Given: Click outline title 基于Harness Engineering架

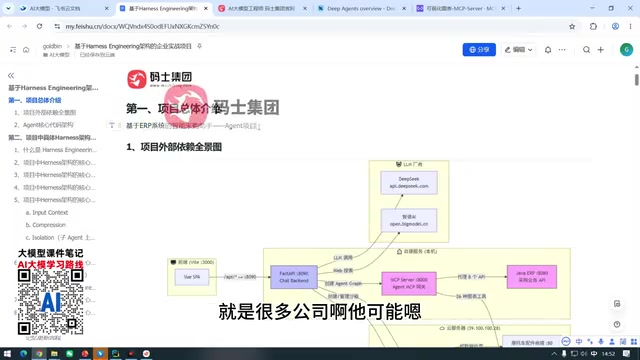Looking at the screenshot, I should (x=53, y=88).
